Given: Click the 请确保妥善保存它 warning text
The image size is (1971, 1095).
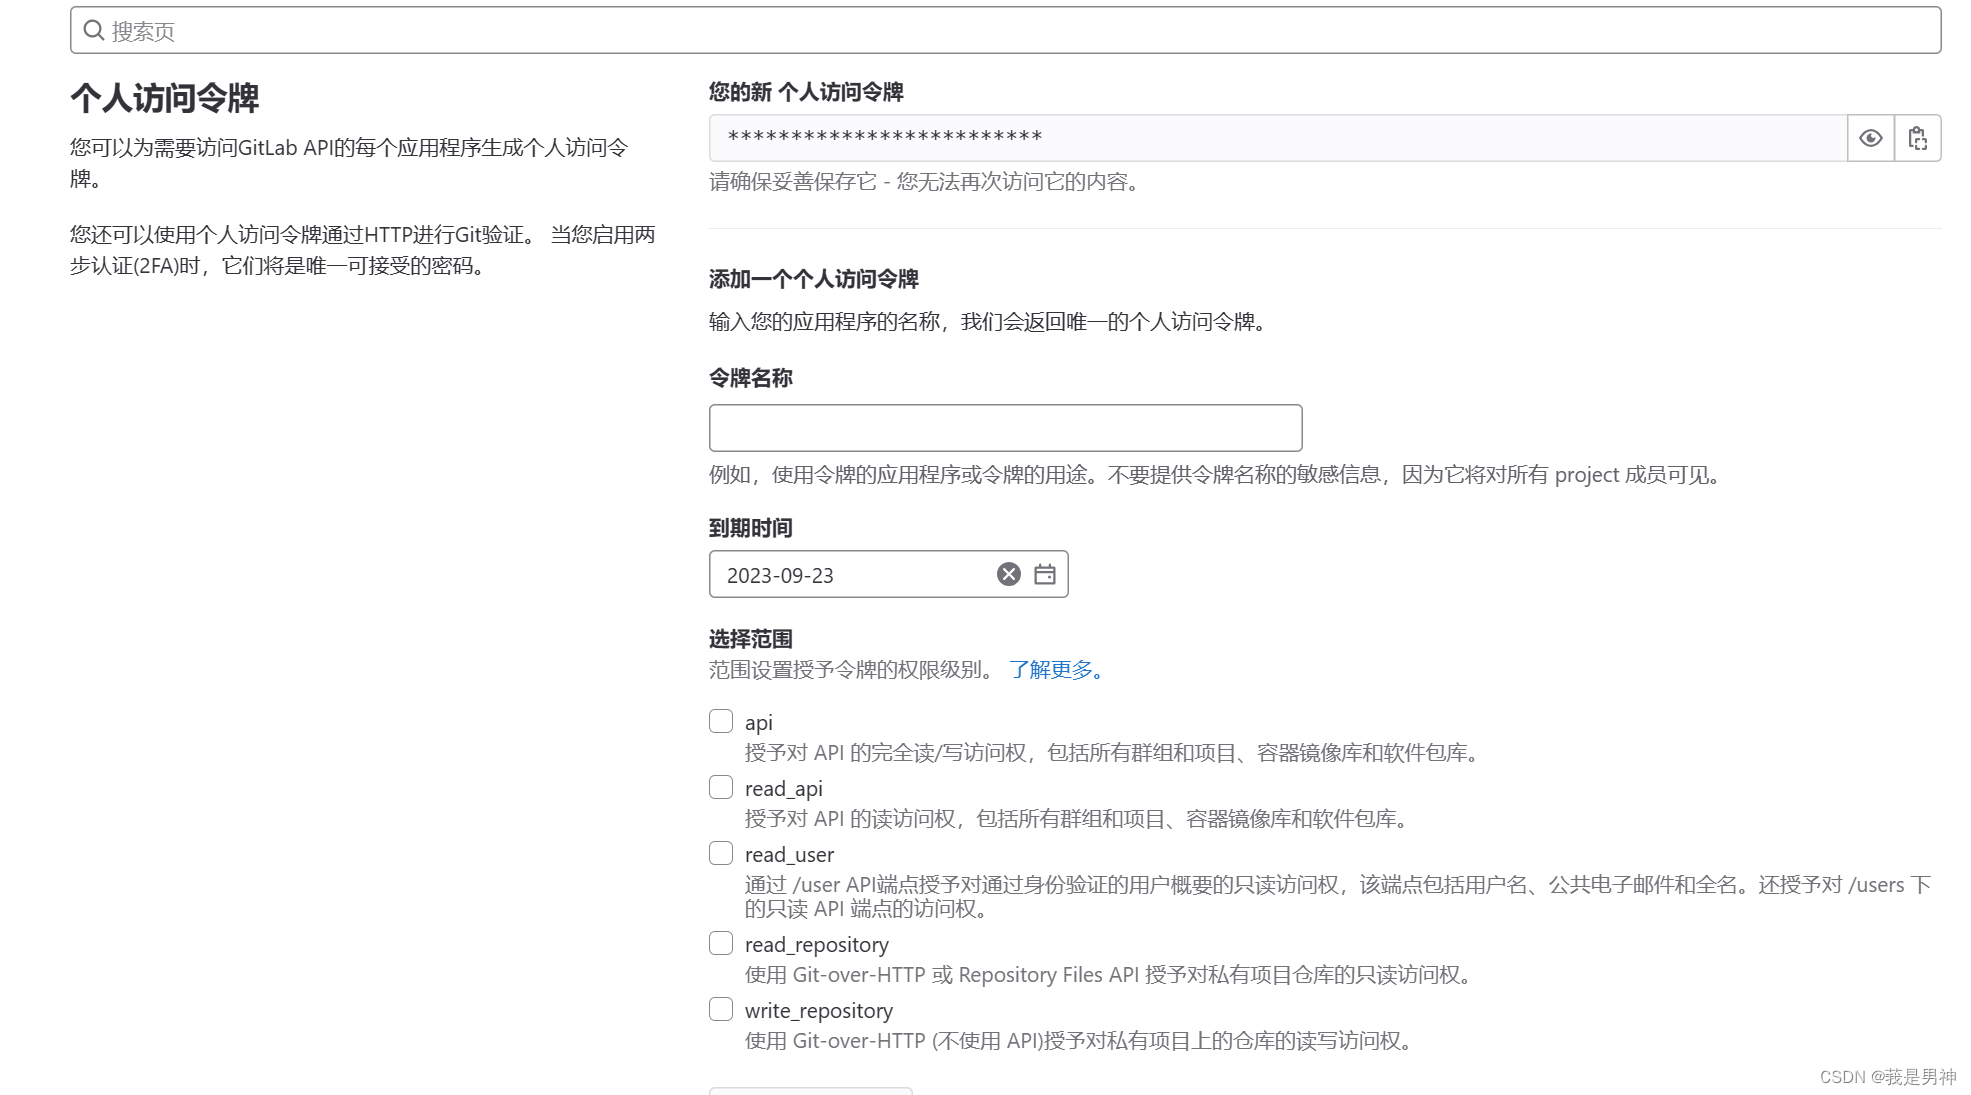Looking at the screenshot, I should pos(924,182).
